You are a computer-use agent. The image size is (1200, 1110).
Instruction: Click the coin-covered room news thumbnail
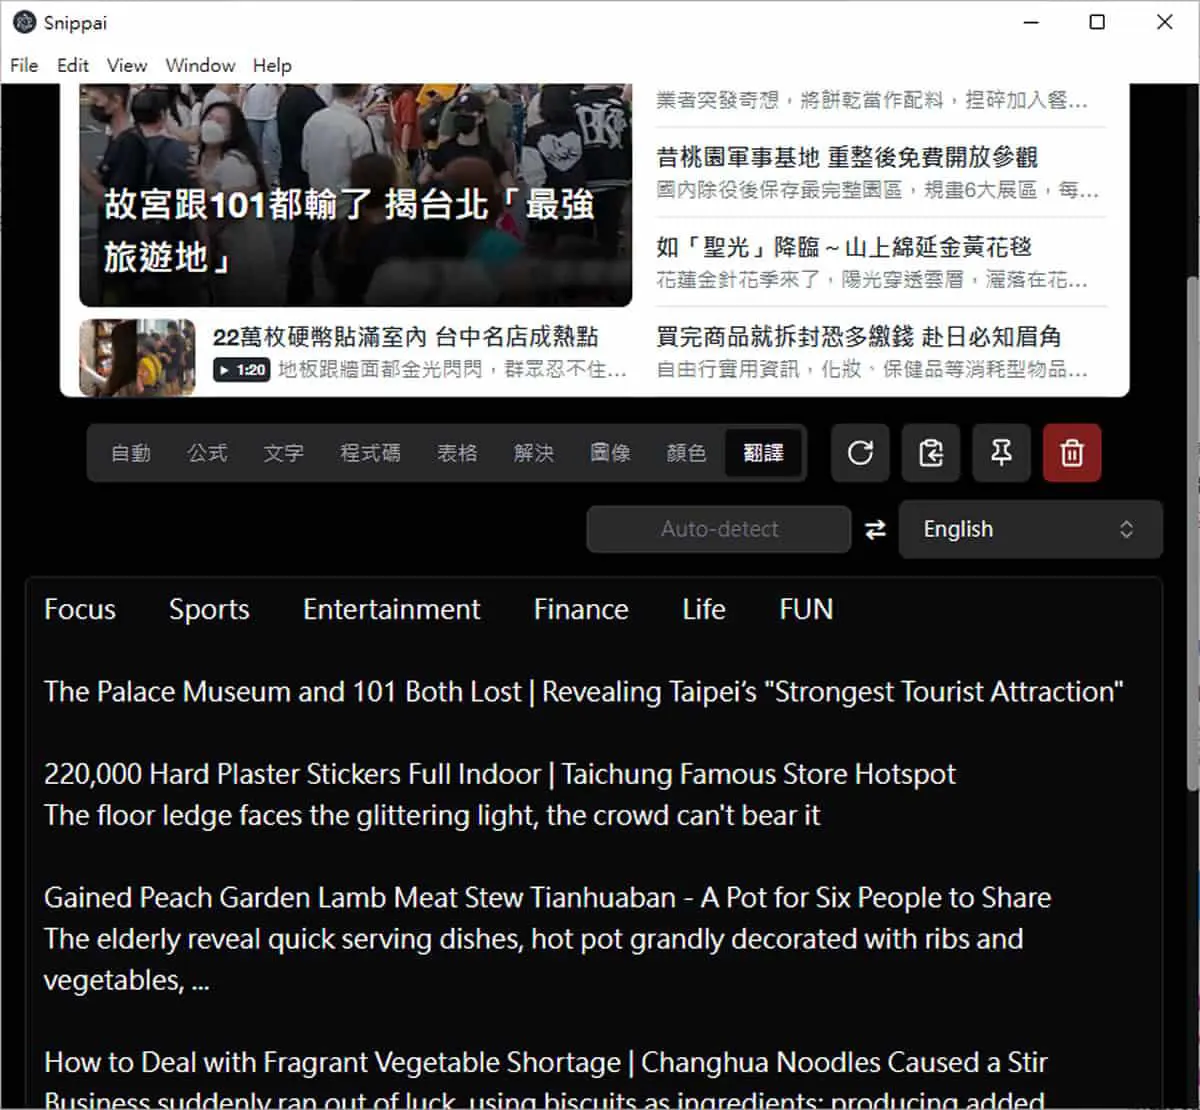point(137,357)
